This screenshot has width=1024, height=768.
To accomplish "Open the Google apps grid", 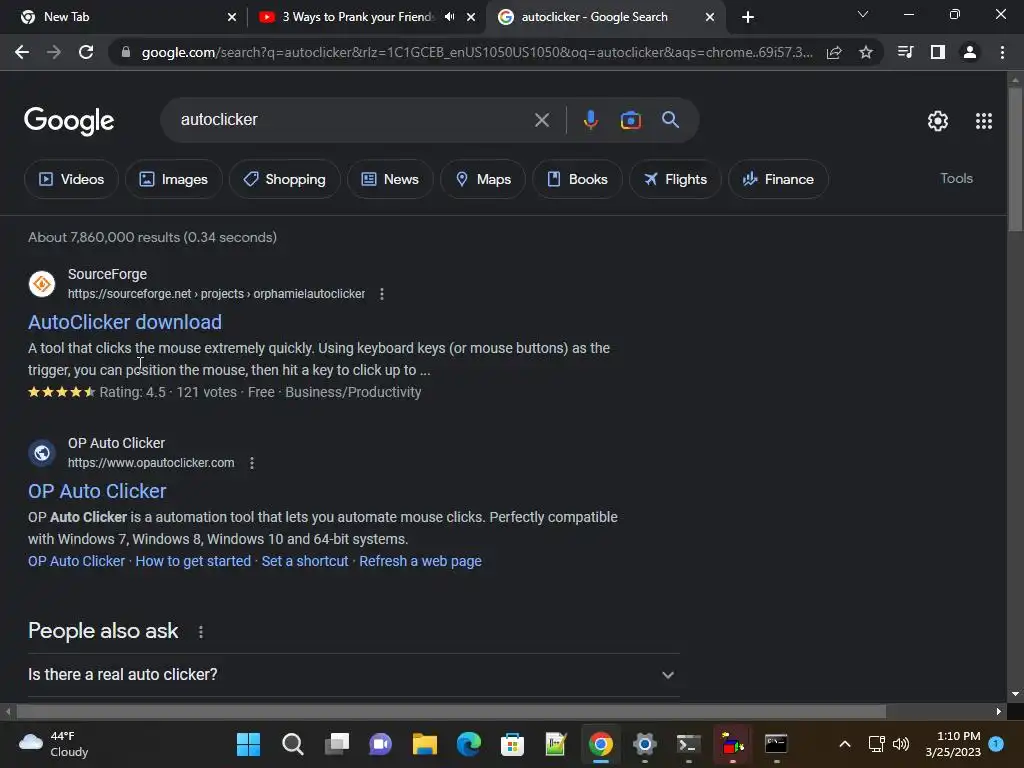I will (984, 121).
